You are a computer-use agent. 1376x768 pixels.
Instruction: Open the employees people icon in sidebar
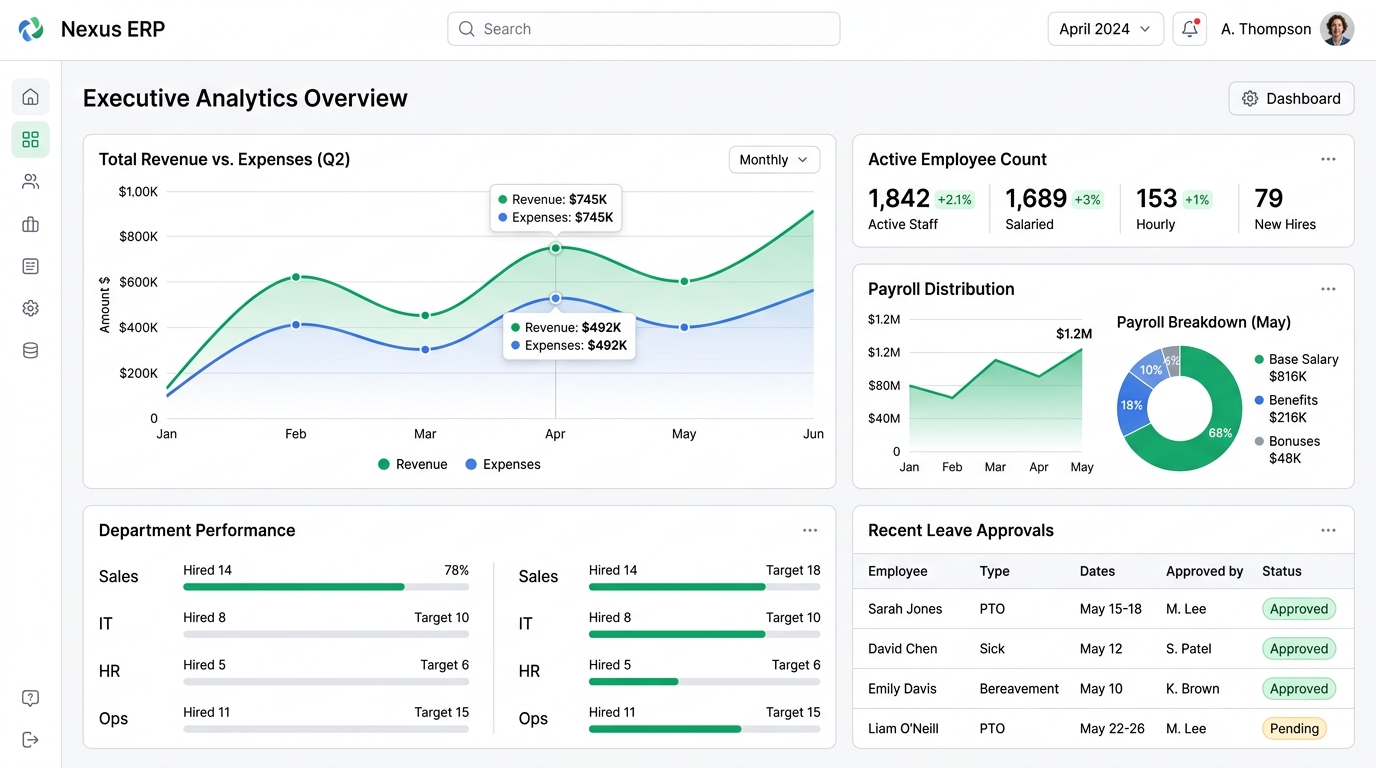30,182
